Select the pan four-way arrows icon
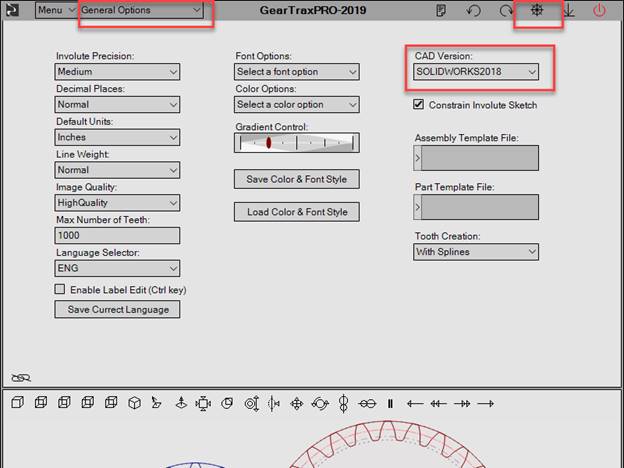Screen dimensions: 624x468 (x=296, y=404)
